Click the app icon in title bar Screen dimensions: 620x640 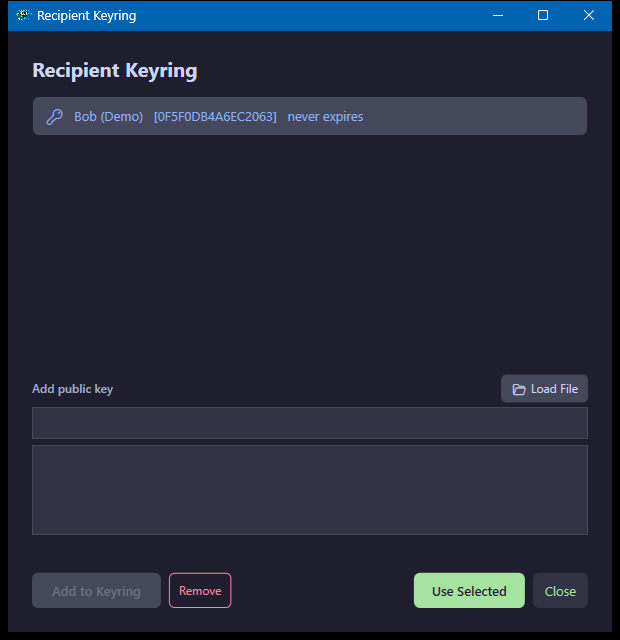click(x=24, y=15)
